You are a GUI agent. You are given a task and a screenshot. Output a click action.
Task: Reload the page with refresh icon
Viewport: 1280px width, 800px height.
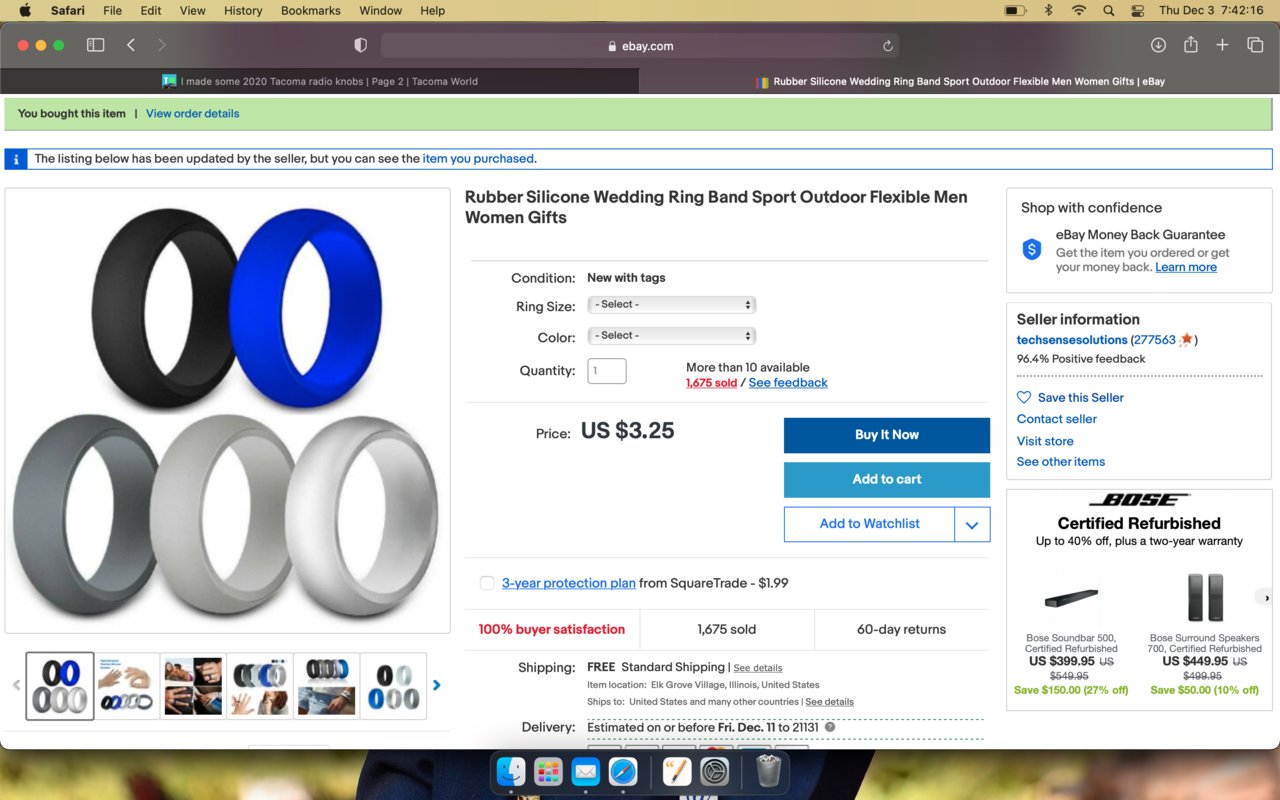tap(887, 46)
